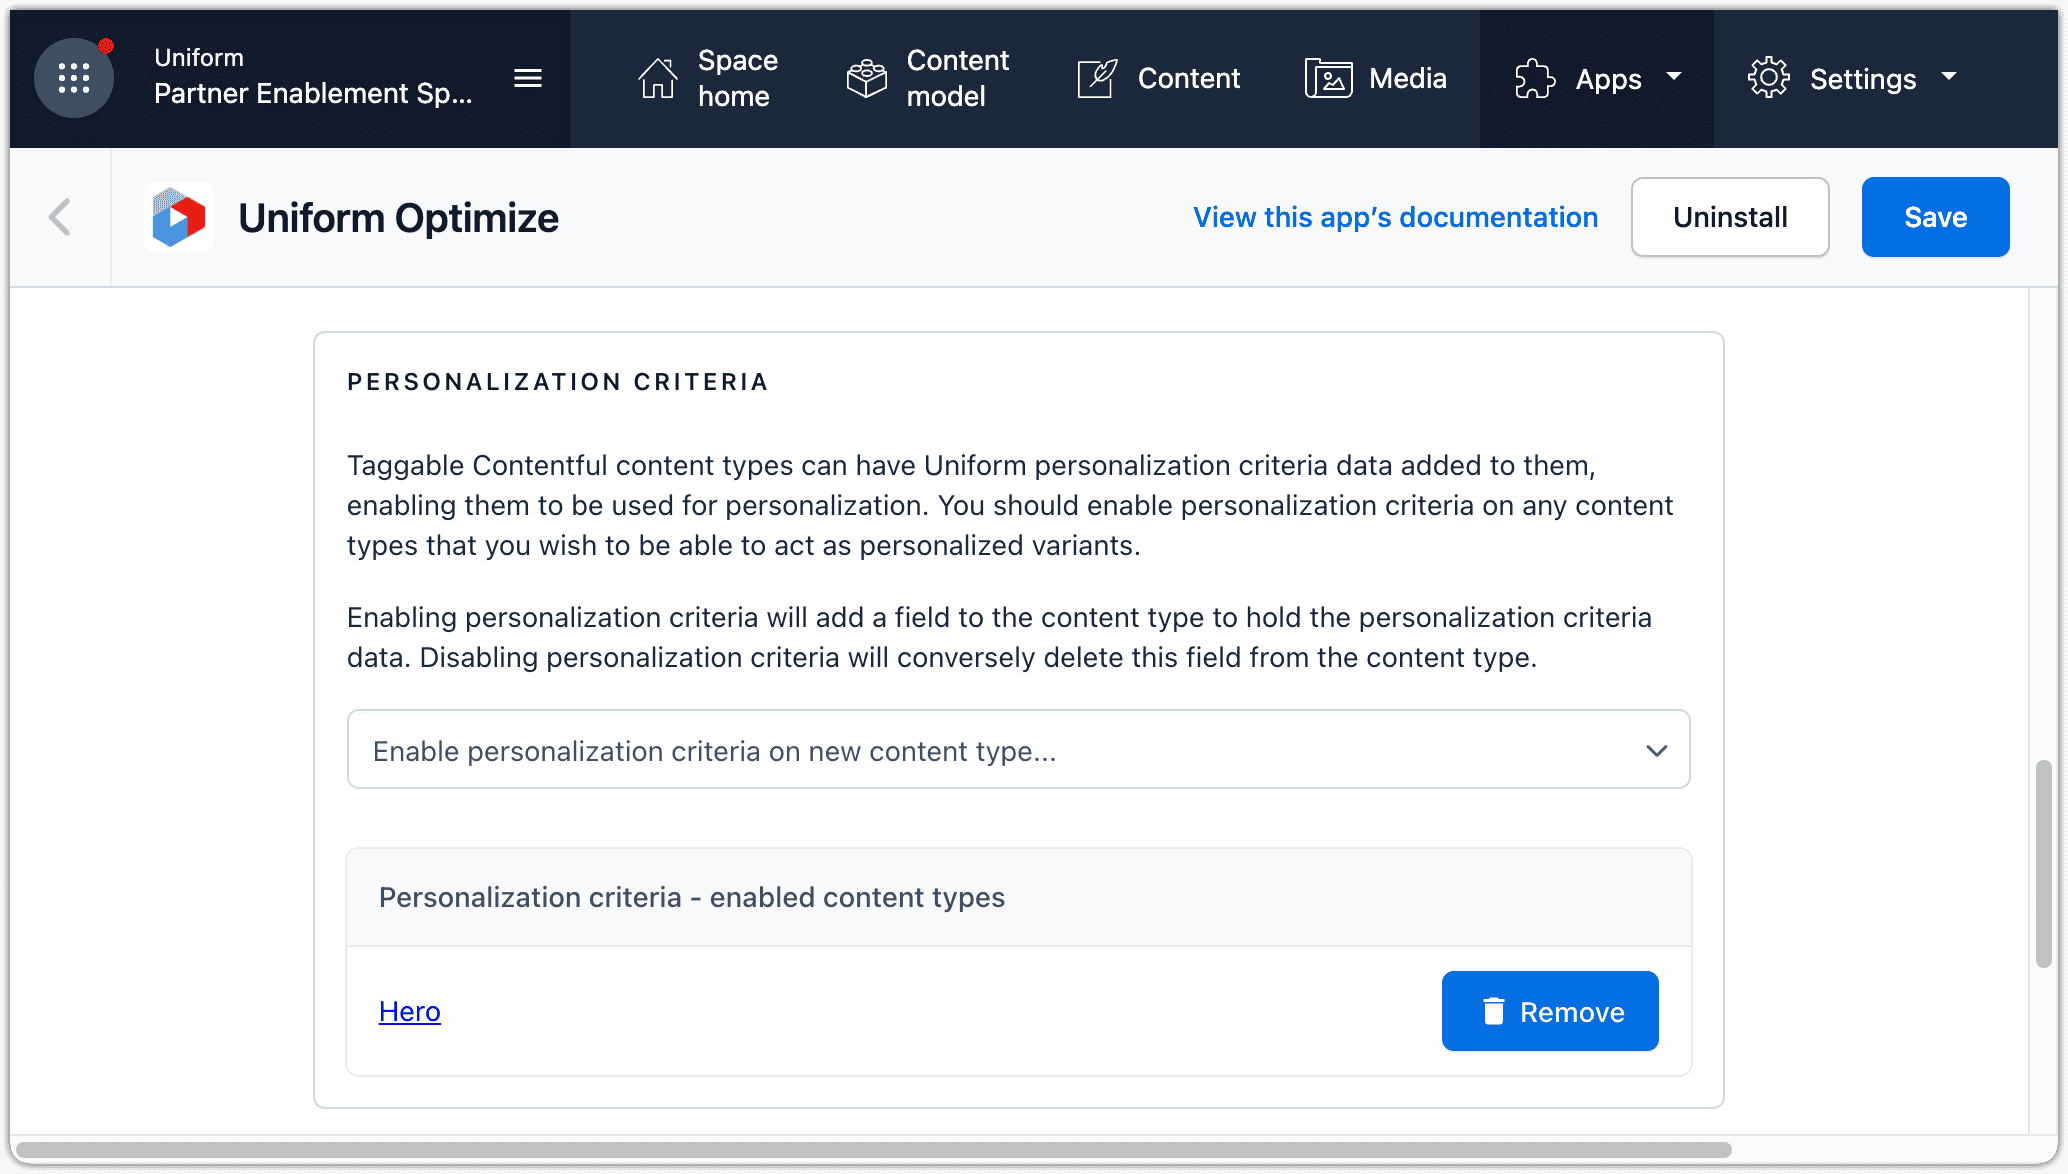Click the vertical scrollbar thumb
The height and width of the screenshot is (1174, 2068).
pos(2043,864)
